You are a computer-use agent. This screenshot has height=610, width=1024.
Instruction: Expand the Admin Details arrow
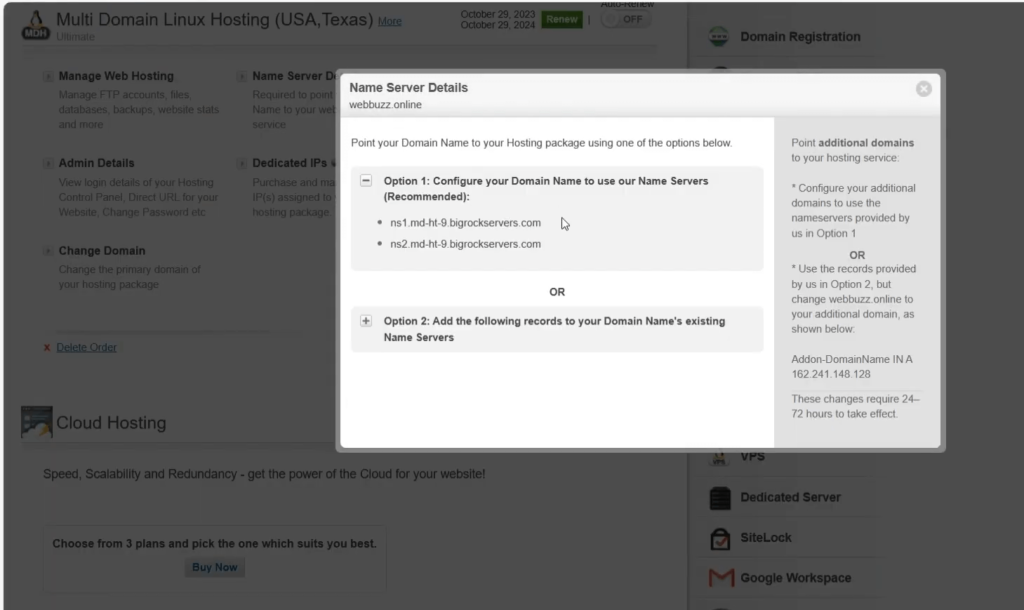click(48, 163)
